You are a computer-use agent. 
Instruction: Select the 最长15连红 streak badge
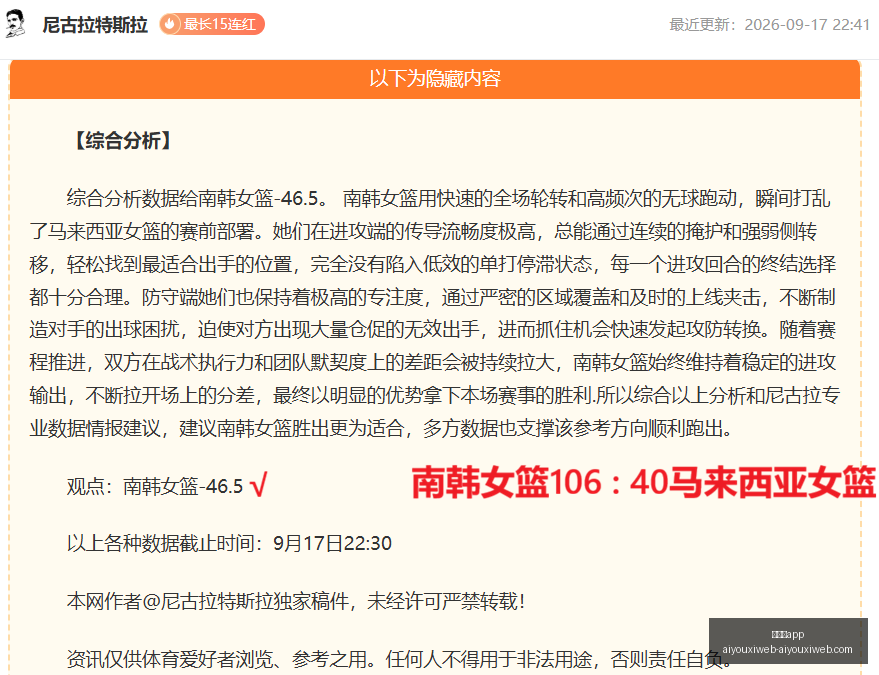[x=212, y=24]
